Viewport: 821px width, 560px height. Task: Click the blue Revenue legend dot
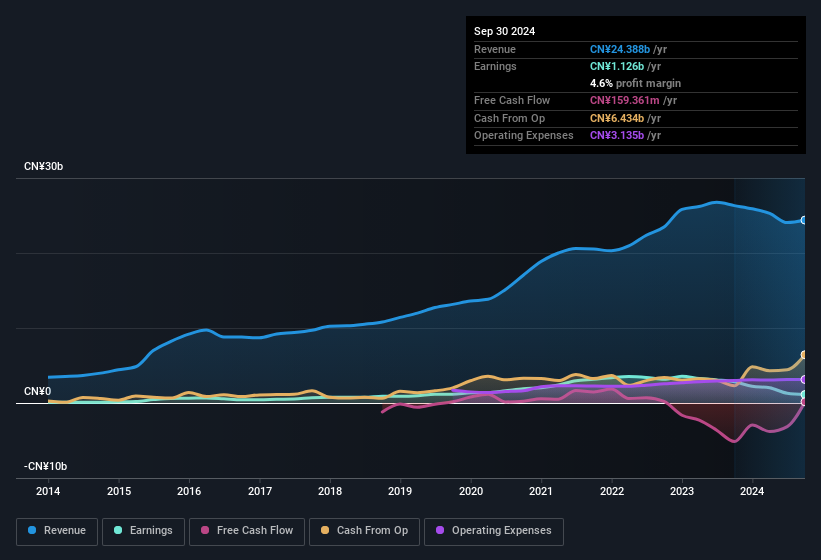click(x=33, y=530)
